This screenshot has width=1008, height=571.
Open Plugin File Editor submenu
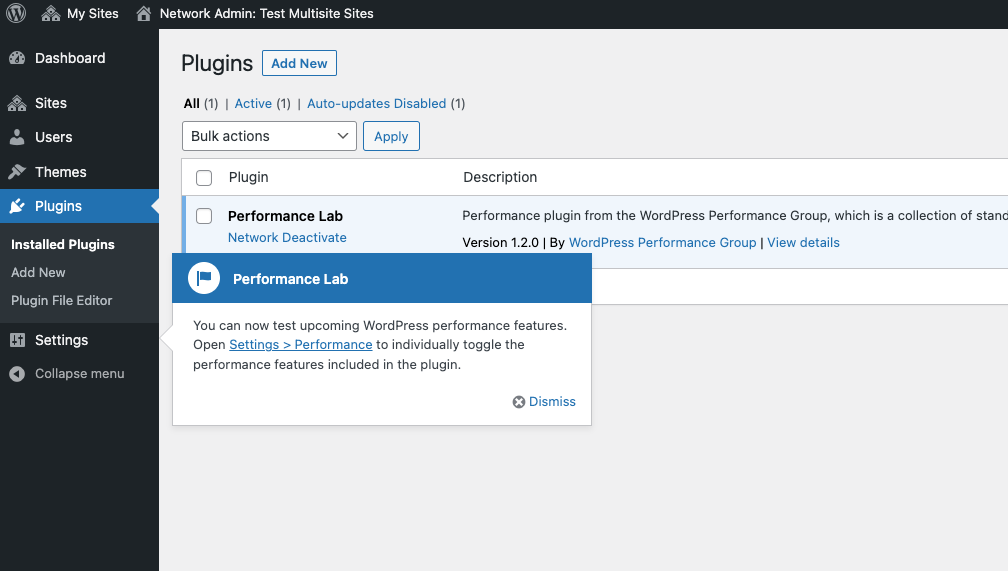(x=62, y=301)
